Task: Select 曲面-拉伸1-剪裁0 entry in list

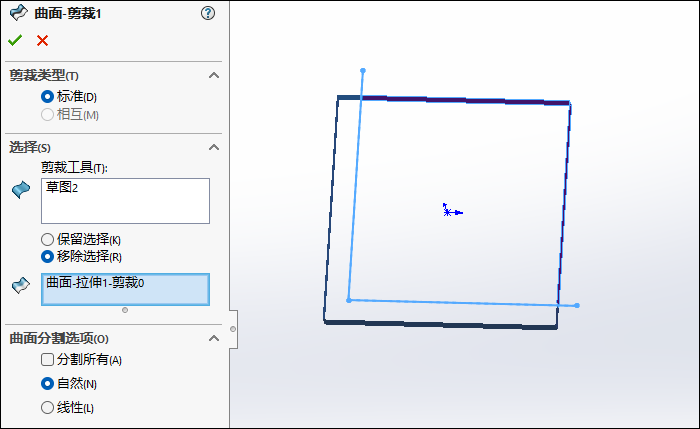Action: (x=95, y=283)
